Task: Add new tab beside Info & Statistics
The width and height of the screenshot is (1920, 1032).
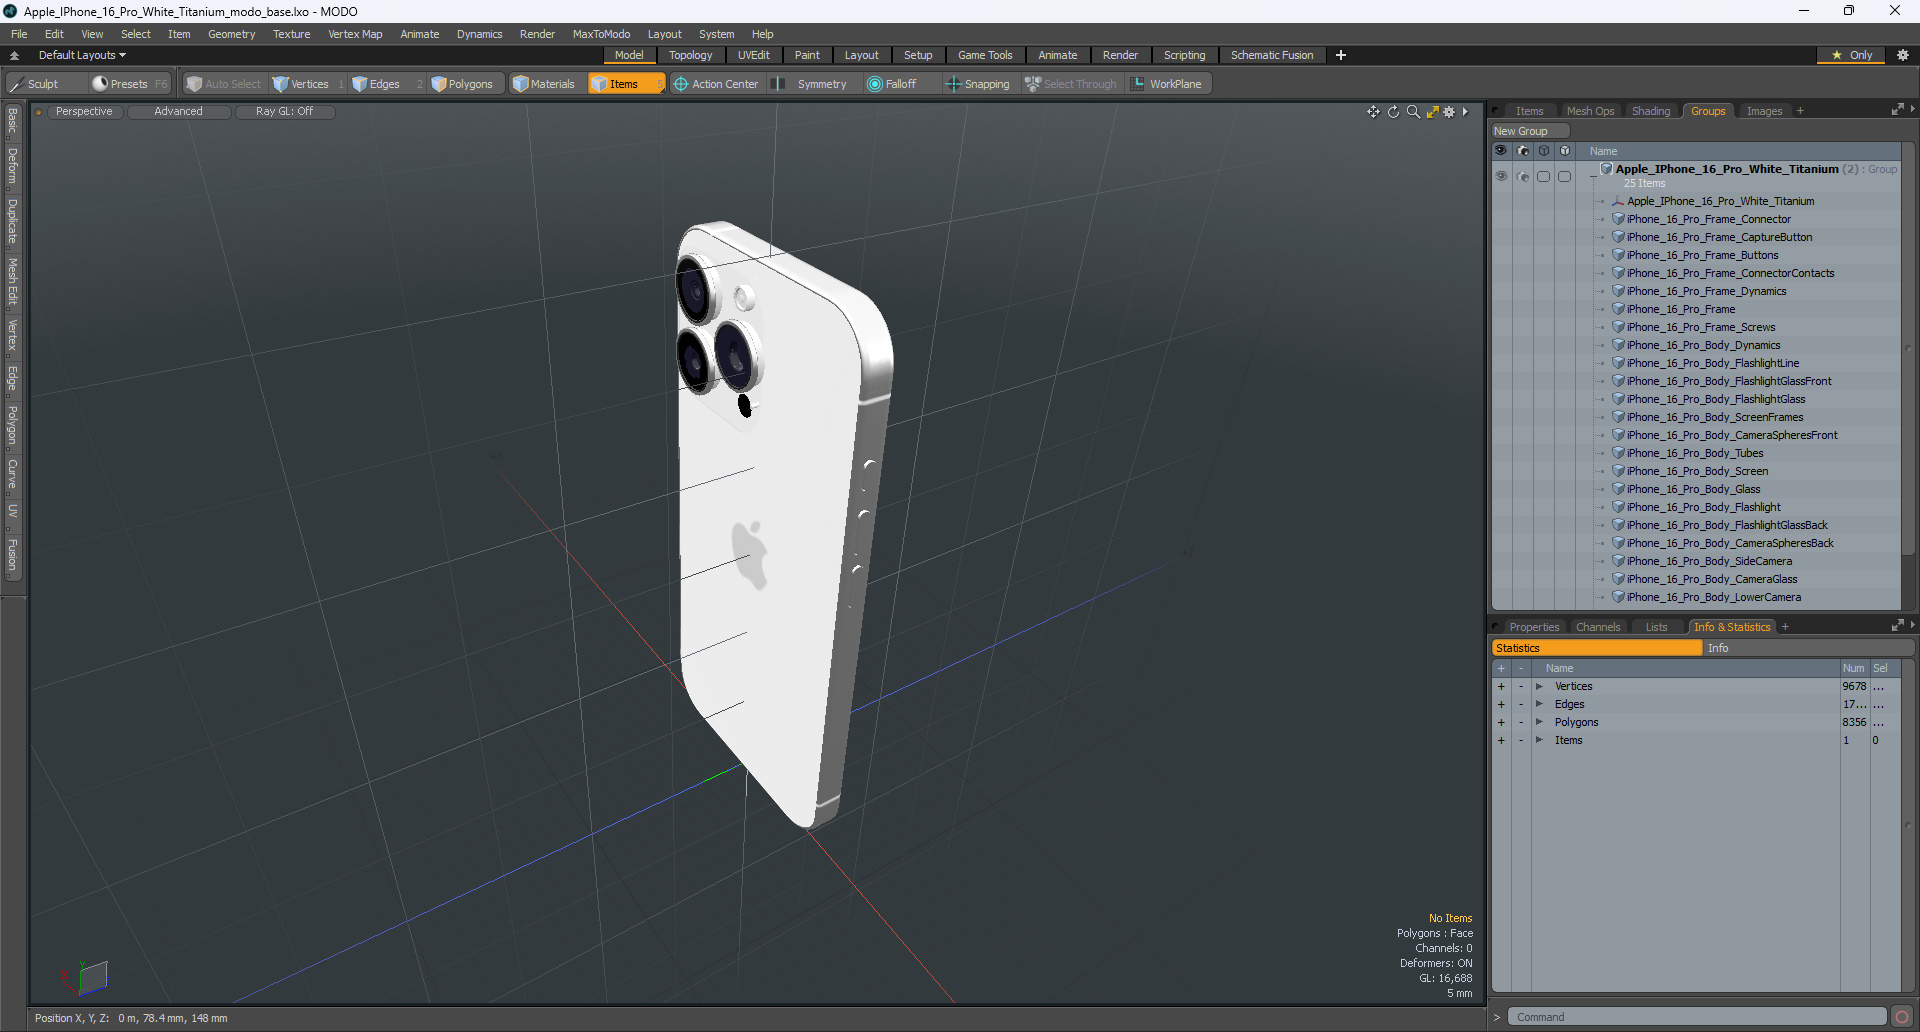Action: tap(1785, 627)
